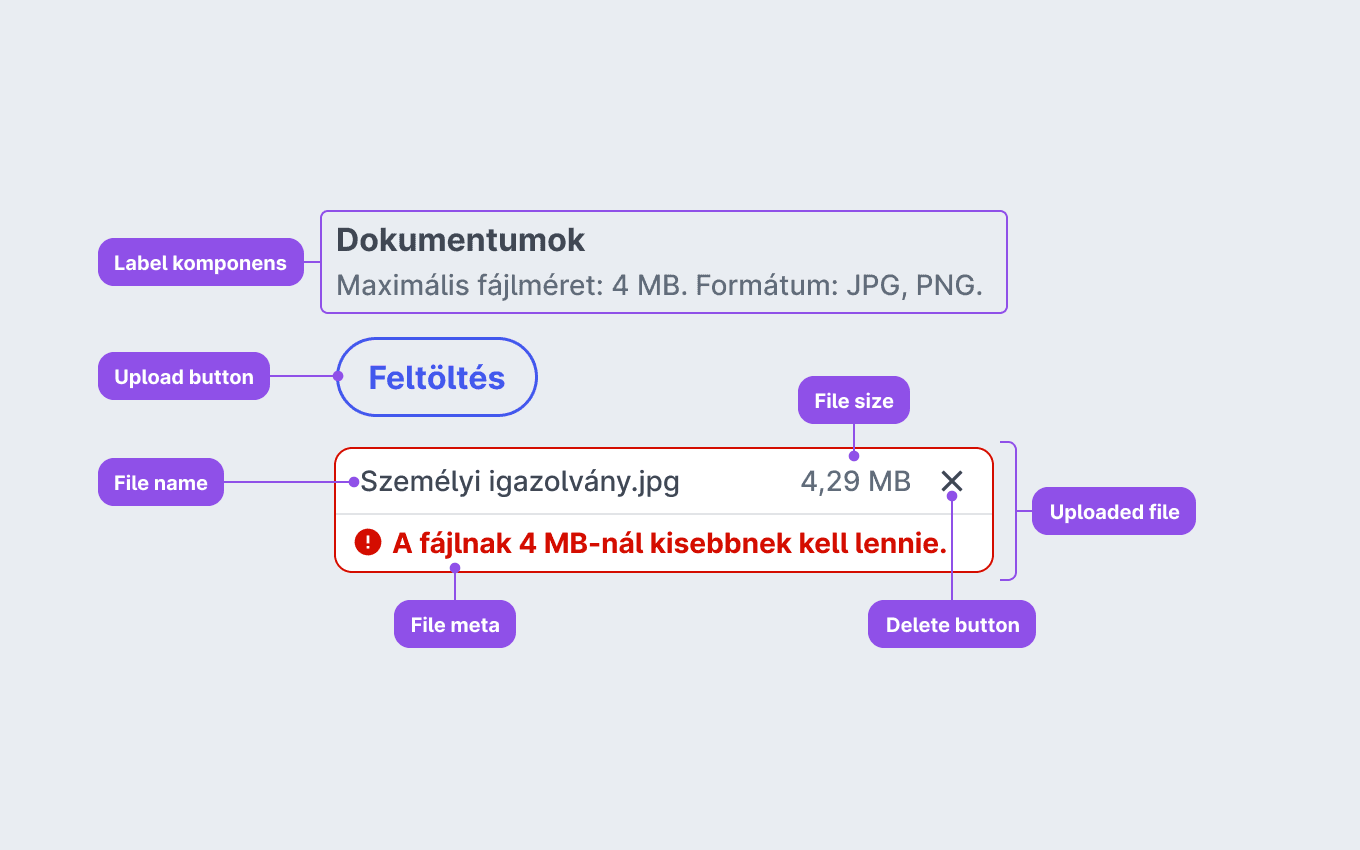Select the File size annotation tag
The image size is (1360, 850).
click(x=854, y=400)
